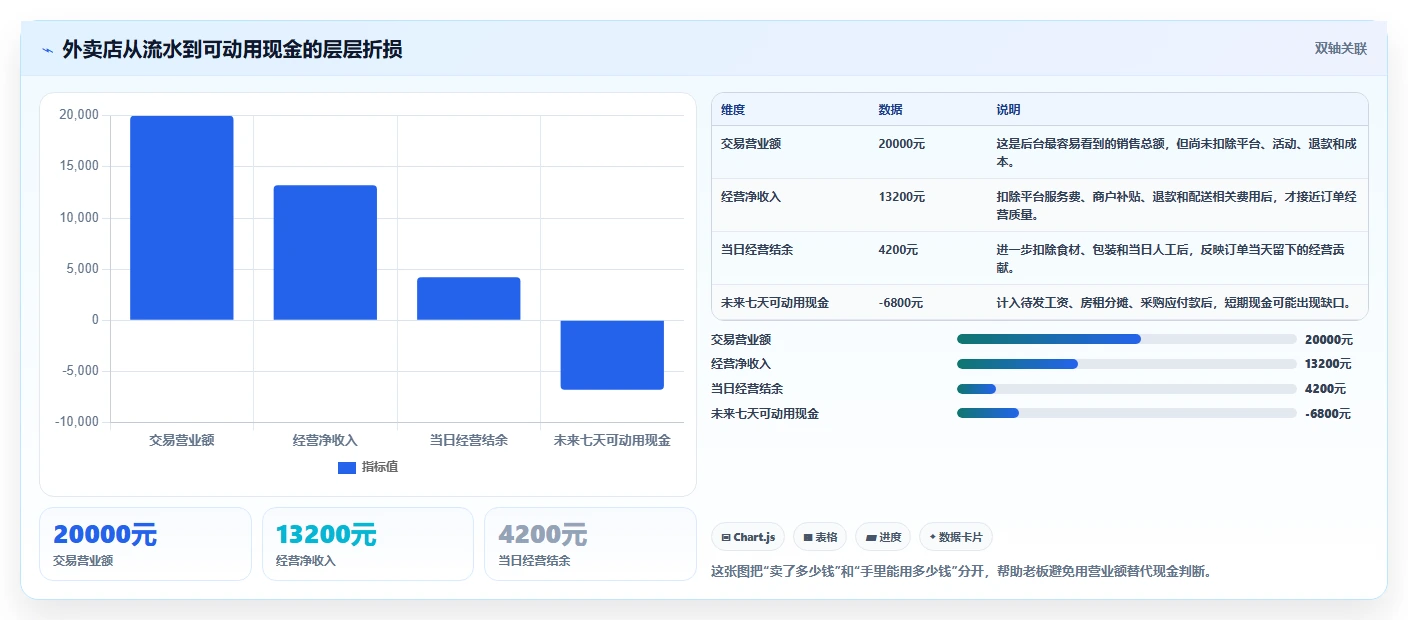The height and width of the screenshot is (620, 1408).
Task: Click the description starting 这是后台最容易看到
Action: (1176, 152)
